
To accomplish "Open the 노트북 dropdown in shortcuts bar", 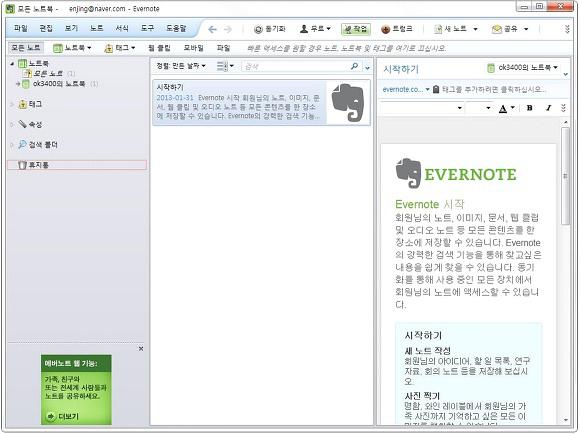I will tap(72, 48).
